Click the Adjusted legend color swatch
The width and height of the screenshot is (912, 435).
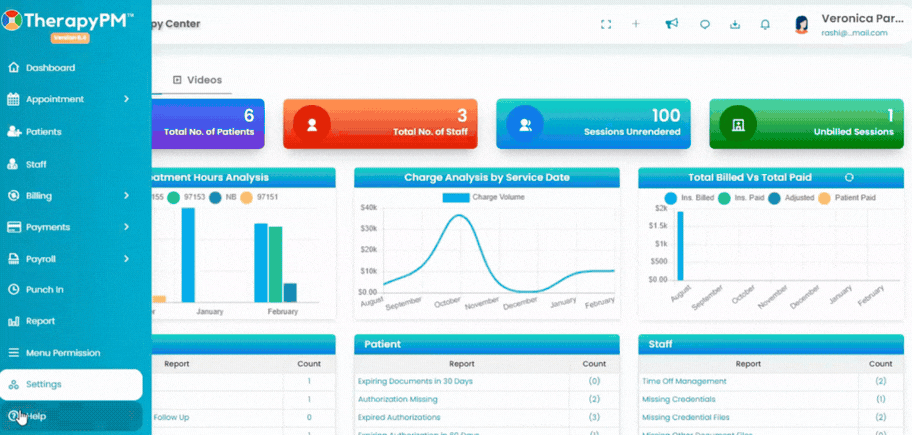coord(774,198)
